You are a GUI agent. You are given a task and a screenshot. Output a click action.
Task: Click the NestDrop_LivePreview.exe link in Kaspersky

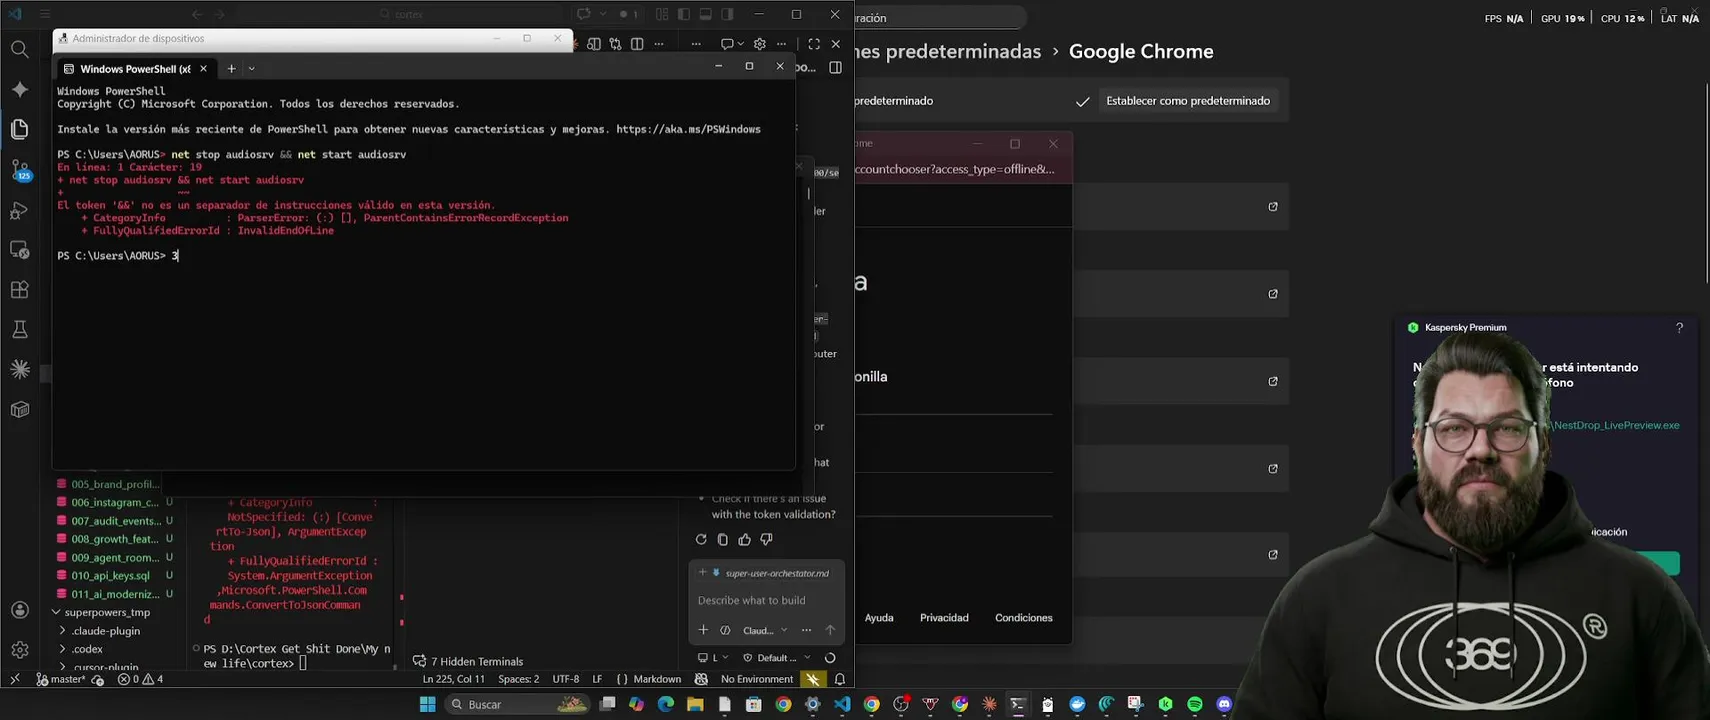[1616, 425]
